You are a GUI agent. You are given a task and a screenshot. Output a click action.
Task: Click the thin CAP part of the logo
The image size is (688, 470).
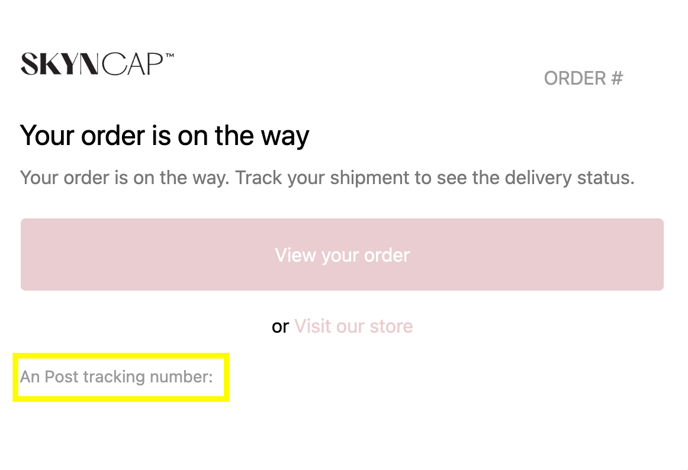pyautogui.click(x=132, y=64)
